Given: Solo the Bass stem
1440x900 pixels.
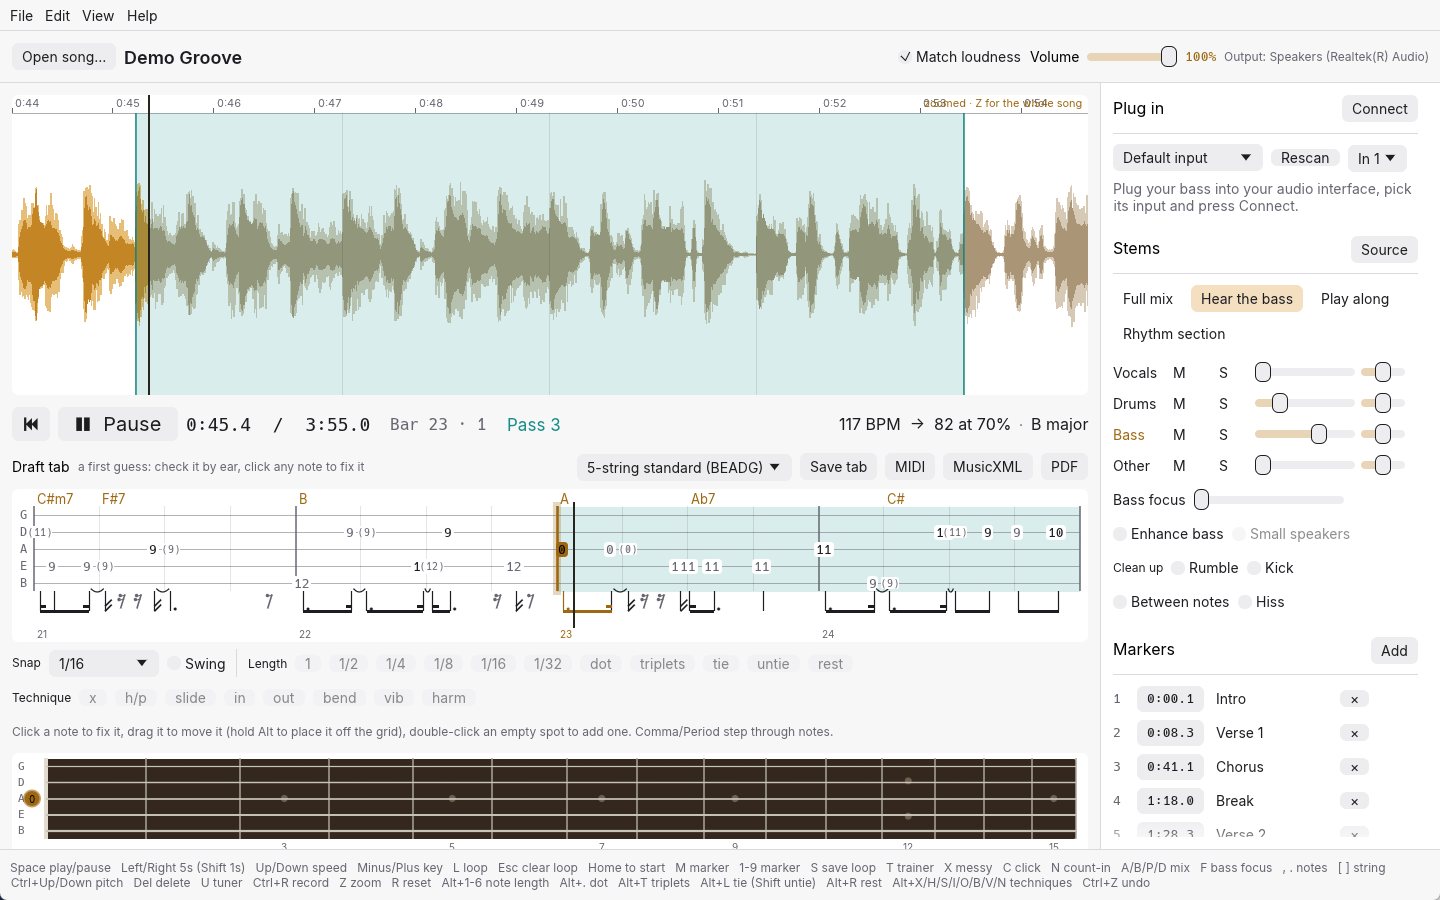Looking at the screenshot, I should coord(1223,435).
